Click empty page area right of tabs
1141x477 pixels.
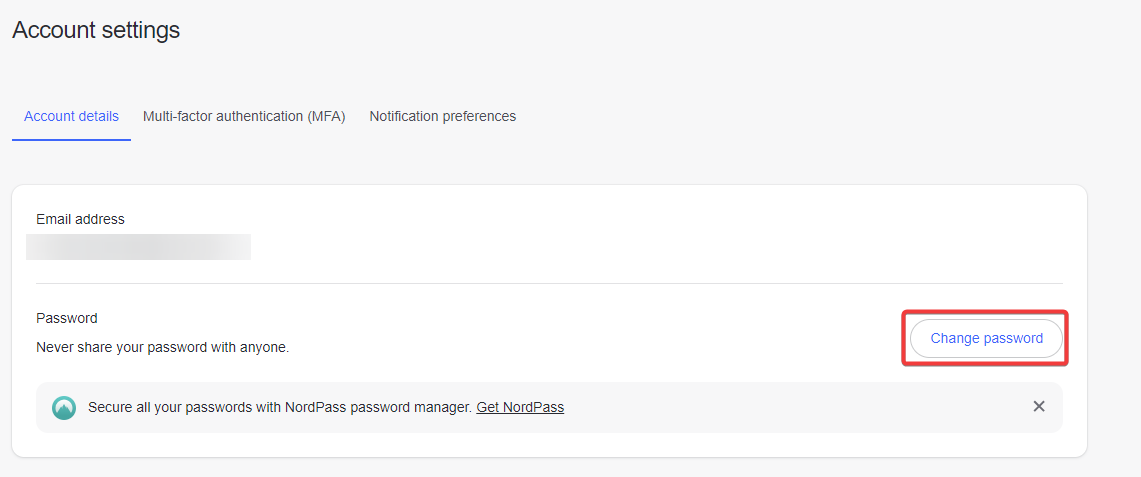(x=800, y=116)
